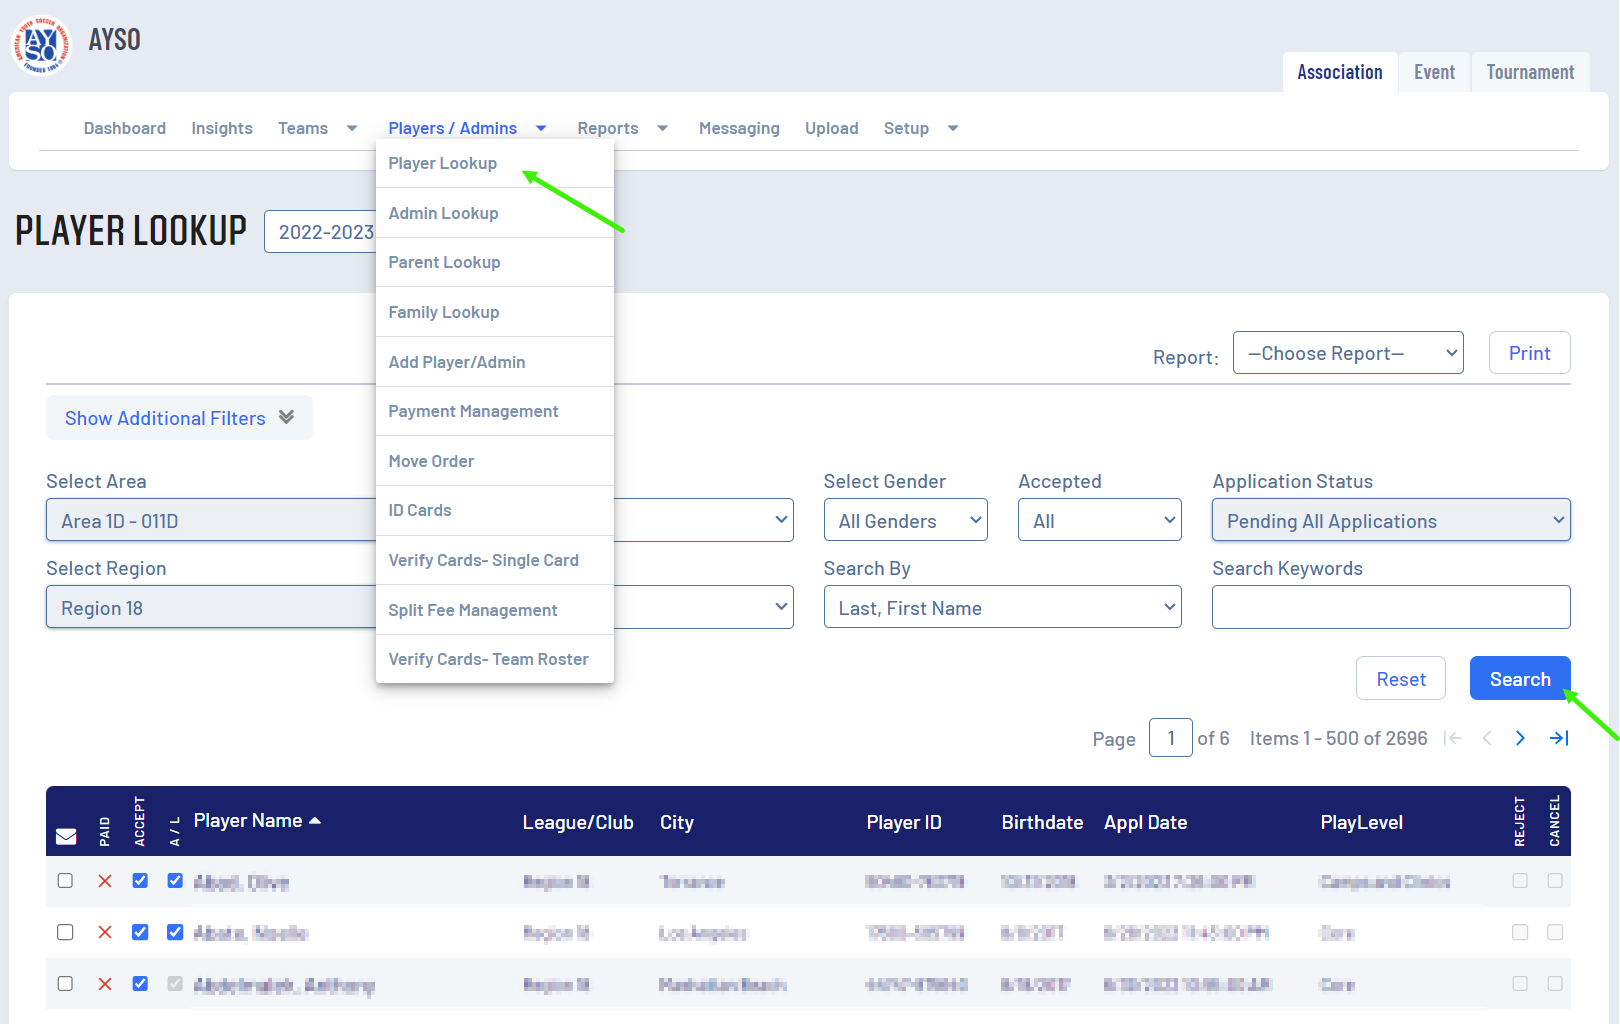1620x1024 pixels.
Task: Switch to the Tournament tab
Action: click(1529, 72)
